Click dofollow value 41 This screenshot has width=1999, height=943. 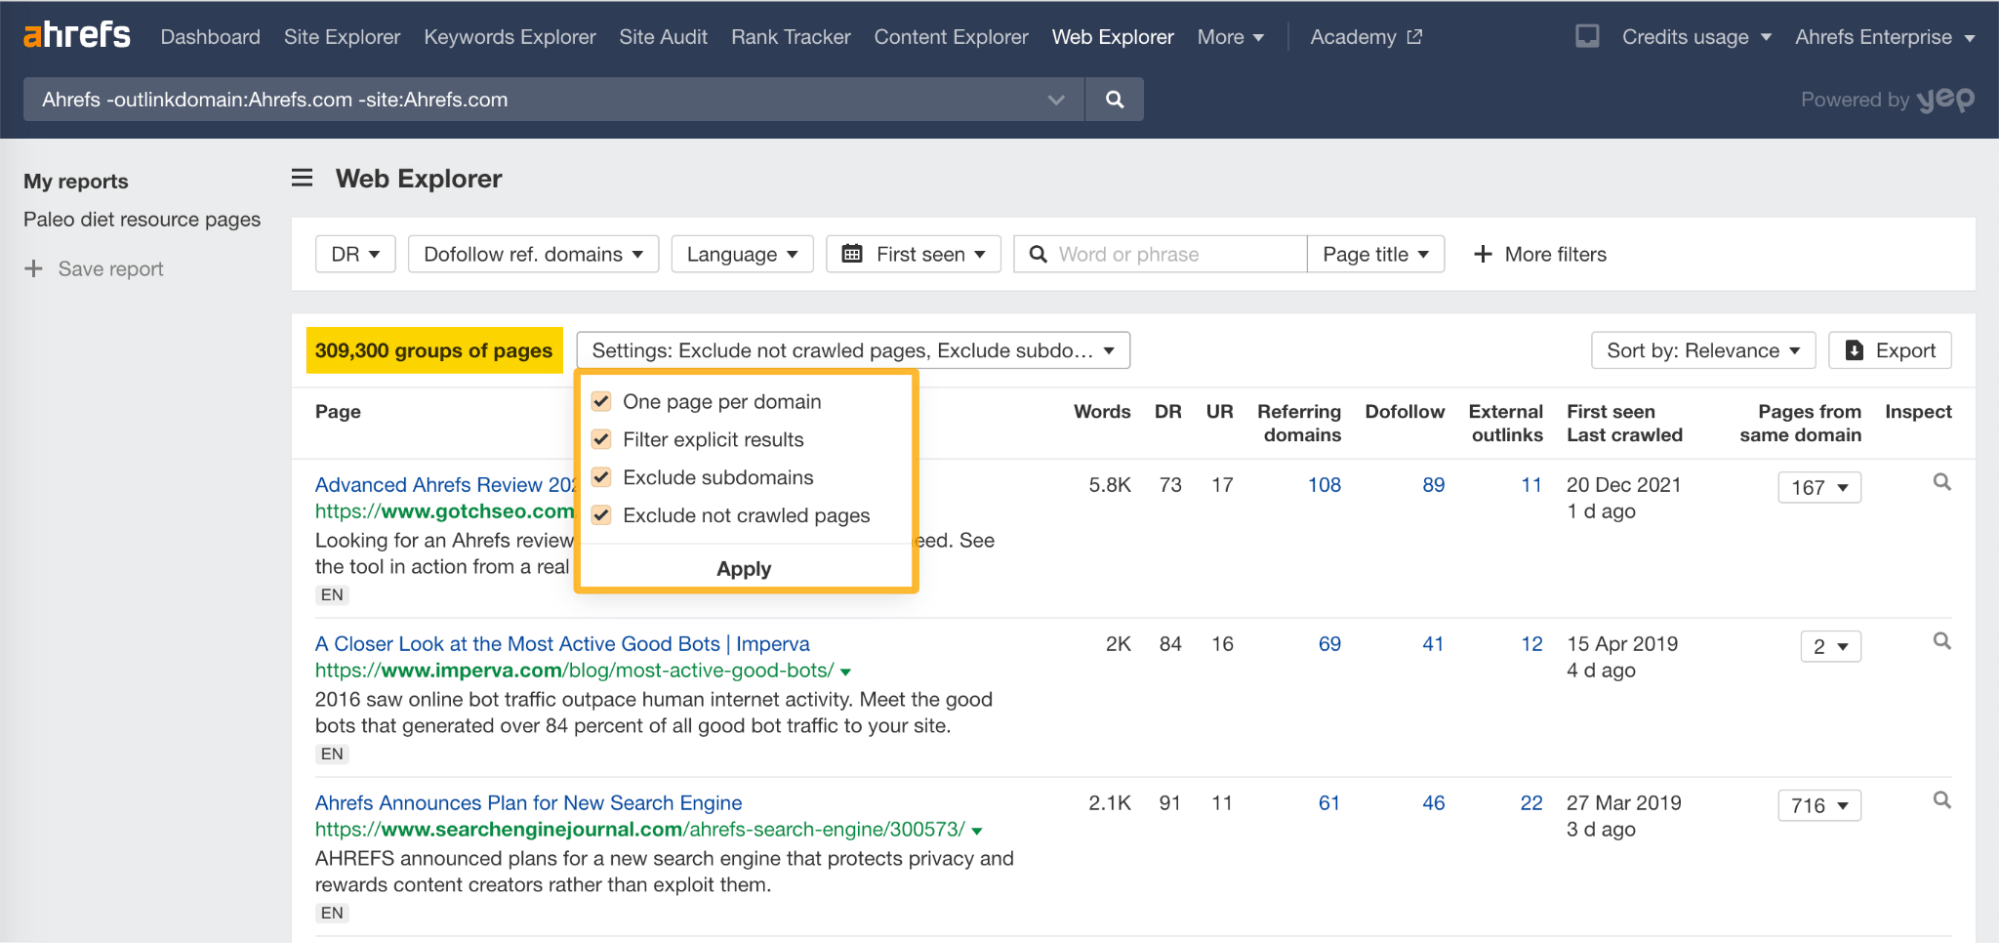(x=1433, y=643)
